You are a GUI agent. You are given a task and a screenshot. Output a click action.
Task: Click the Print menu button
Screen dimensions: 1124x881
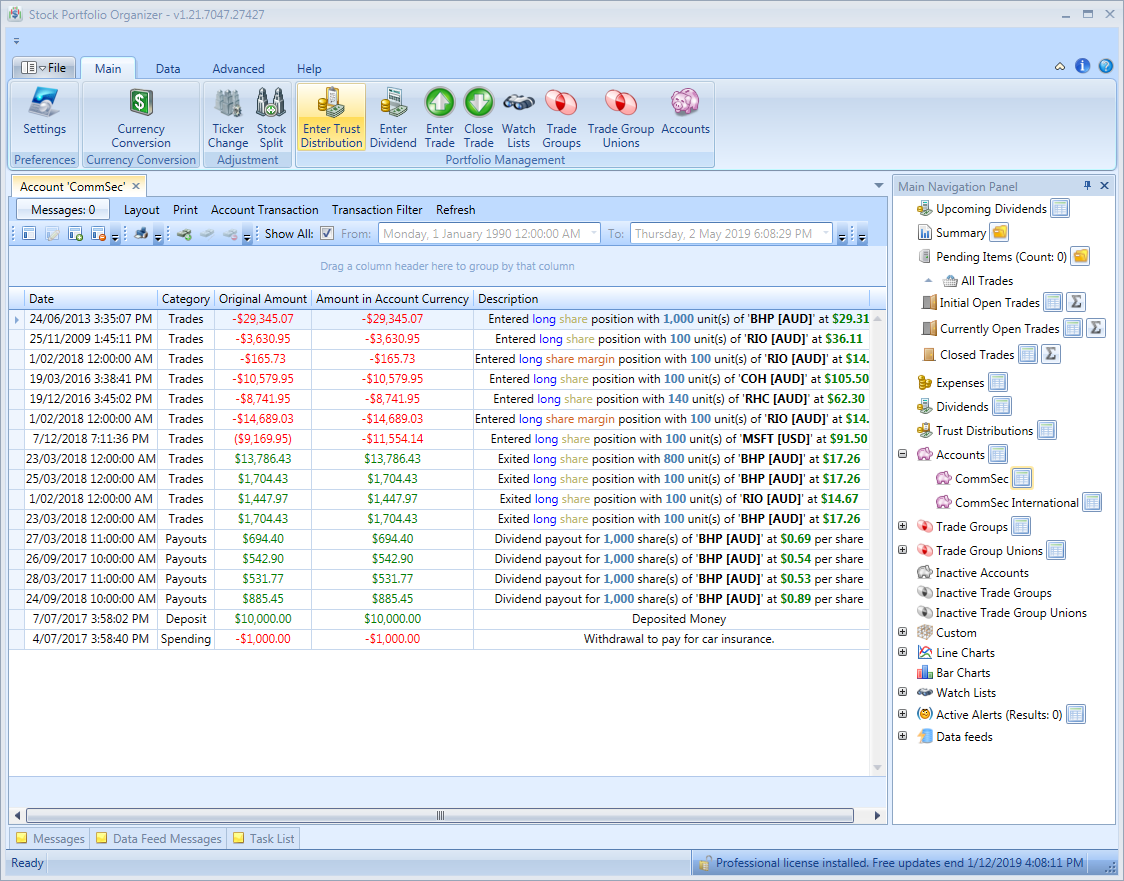tap(185, 209)
